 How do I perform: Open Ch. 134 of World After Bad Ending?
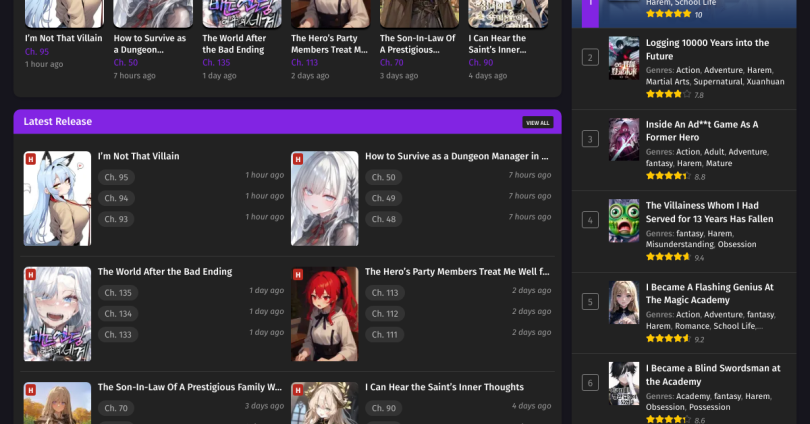coord(118,314)
